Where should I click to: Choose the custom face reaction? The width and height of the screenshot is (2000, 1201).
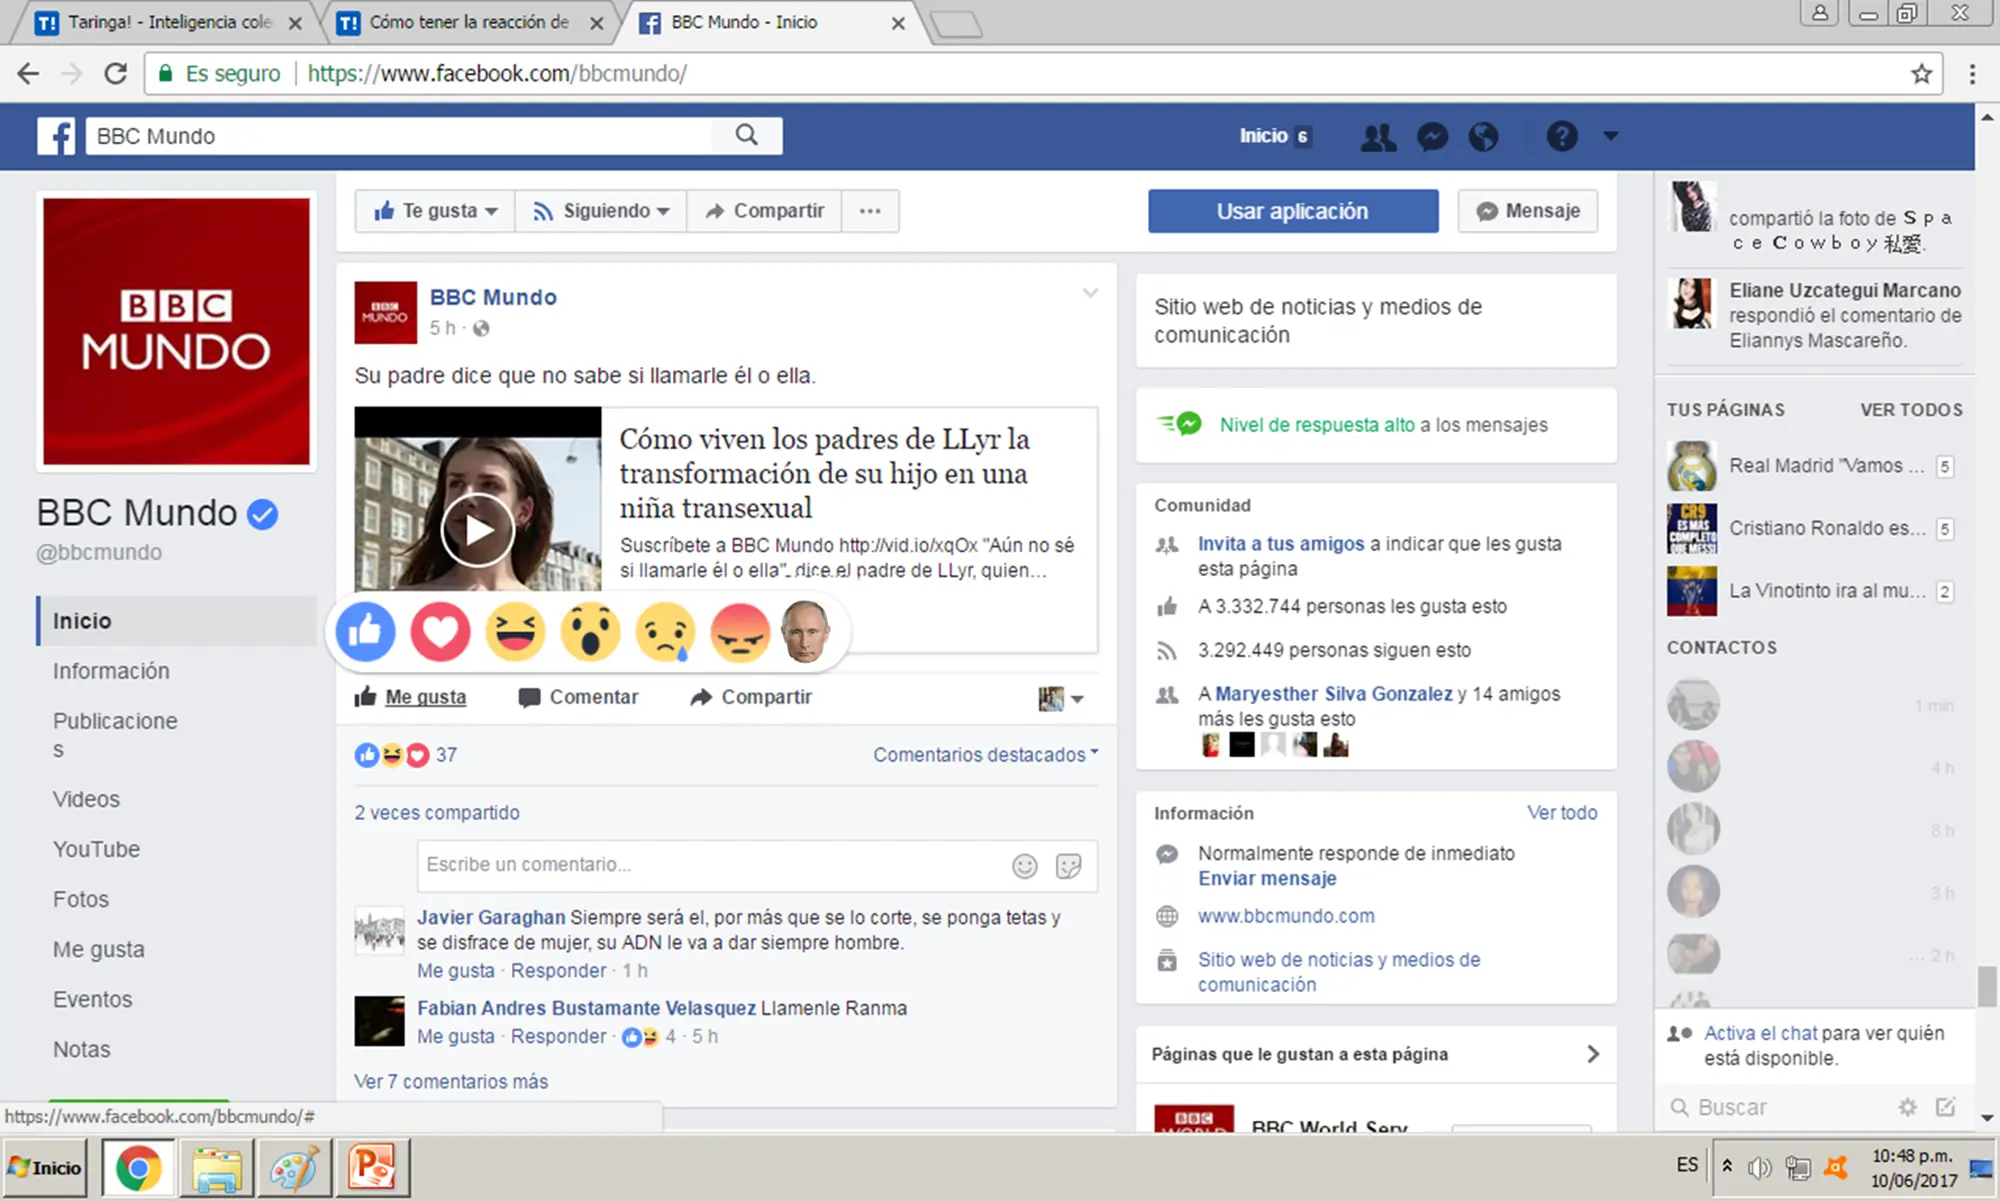(806, 632)
